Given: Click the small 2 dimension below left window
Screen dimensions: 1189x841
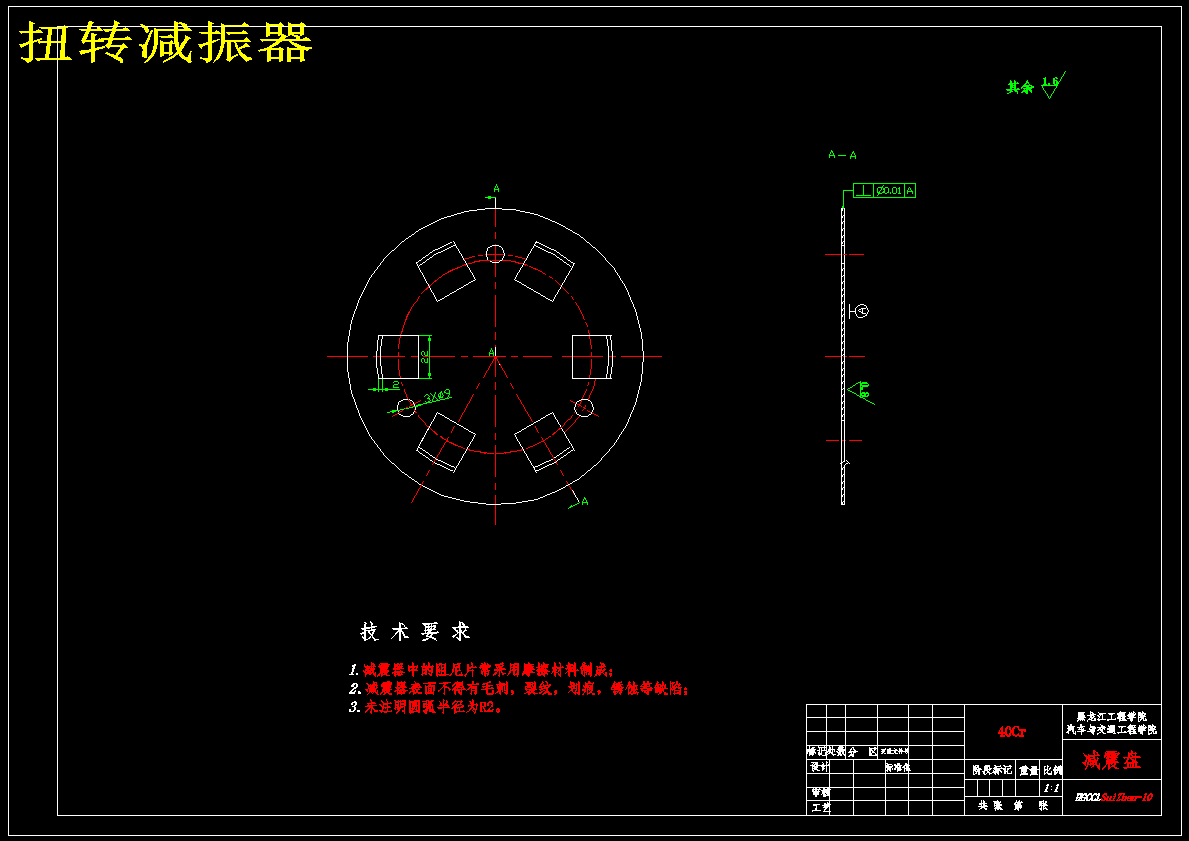Looking at the screenshot, I should click(x=395, y=385).
